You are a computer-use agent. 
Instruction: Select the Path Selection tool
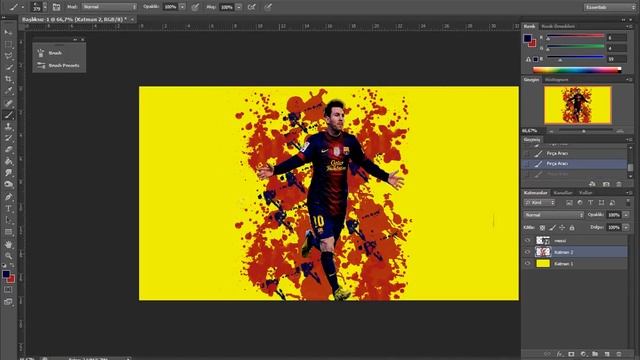click(8, 220)
